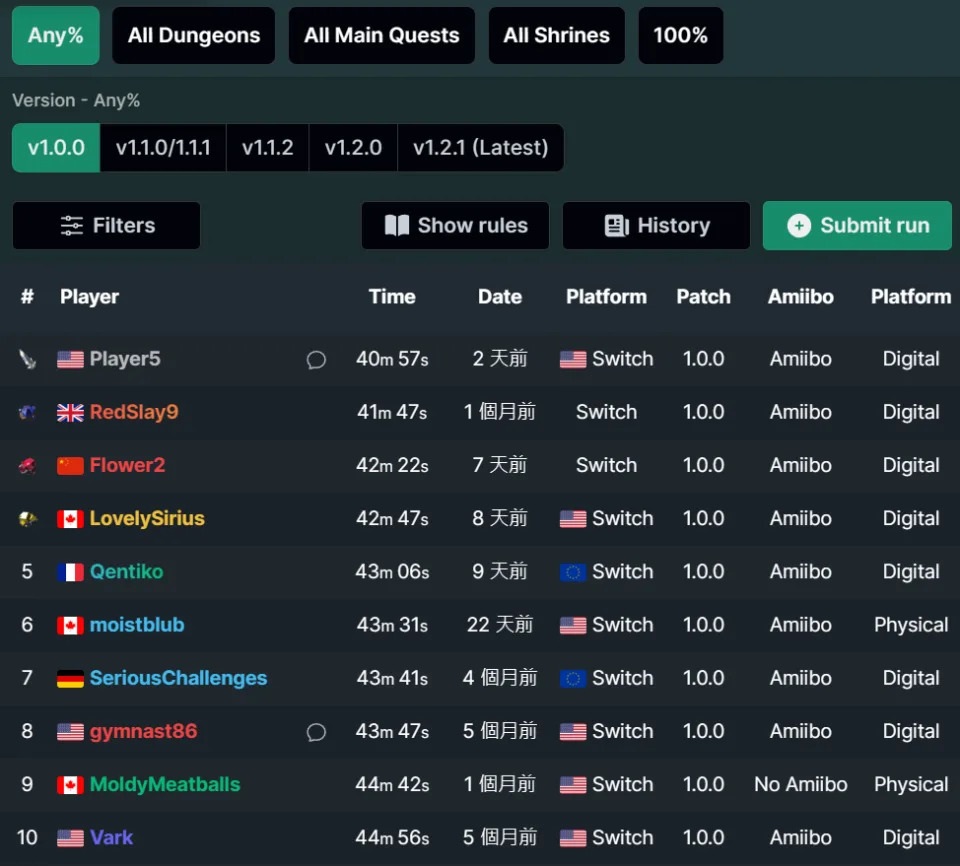
Task: Click US flag next to Vark
Action: tap(70, 838)
